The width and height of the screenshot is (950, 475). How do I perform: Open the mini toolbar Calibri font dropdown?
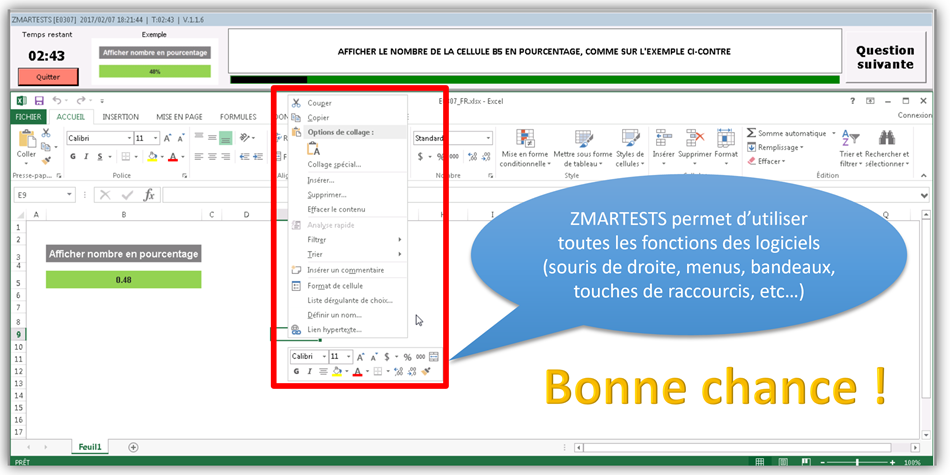[x=324, y=357]
